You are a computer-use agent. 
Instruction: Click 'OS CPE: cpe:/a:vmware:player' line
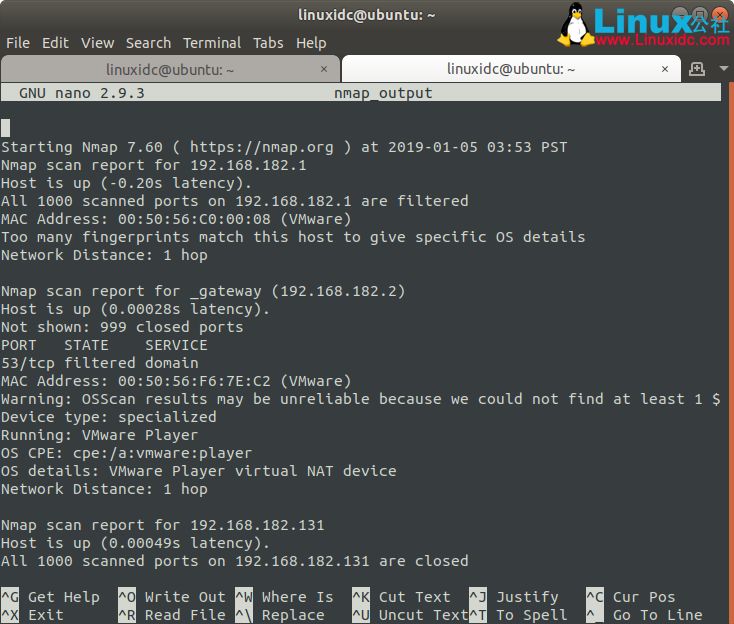point(126,453)
